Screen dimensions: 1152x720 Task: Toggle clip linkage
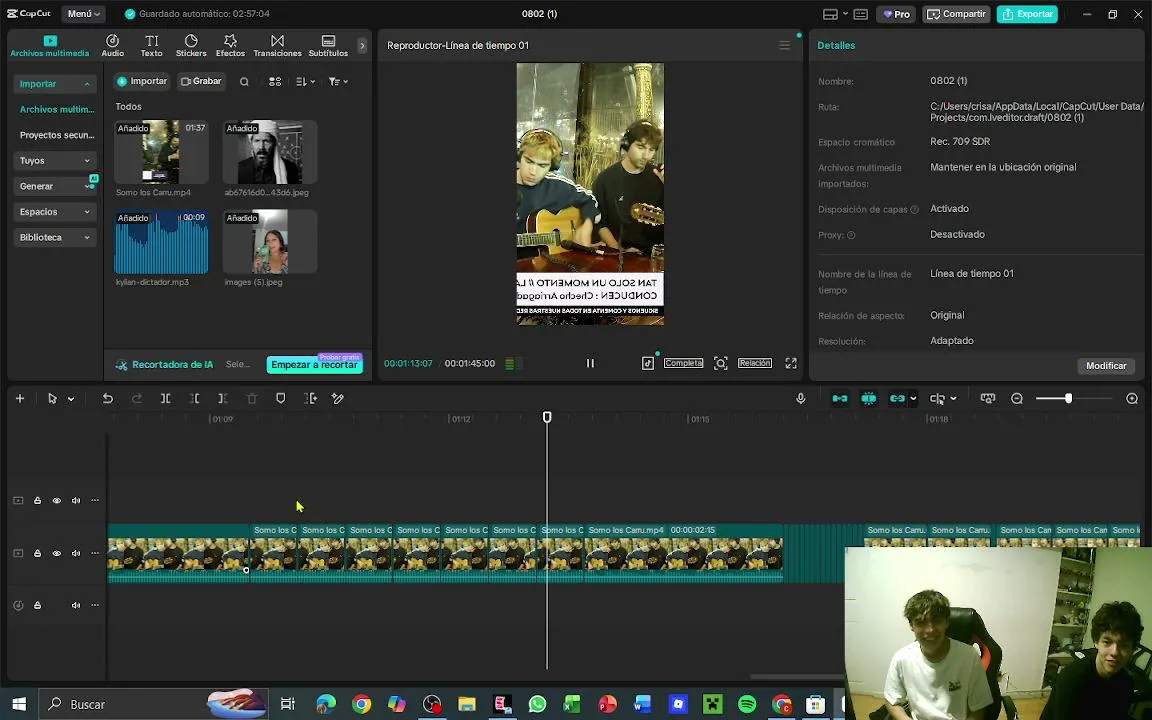point(897,398)
